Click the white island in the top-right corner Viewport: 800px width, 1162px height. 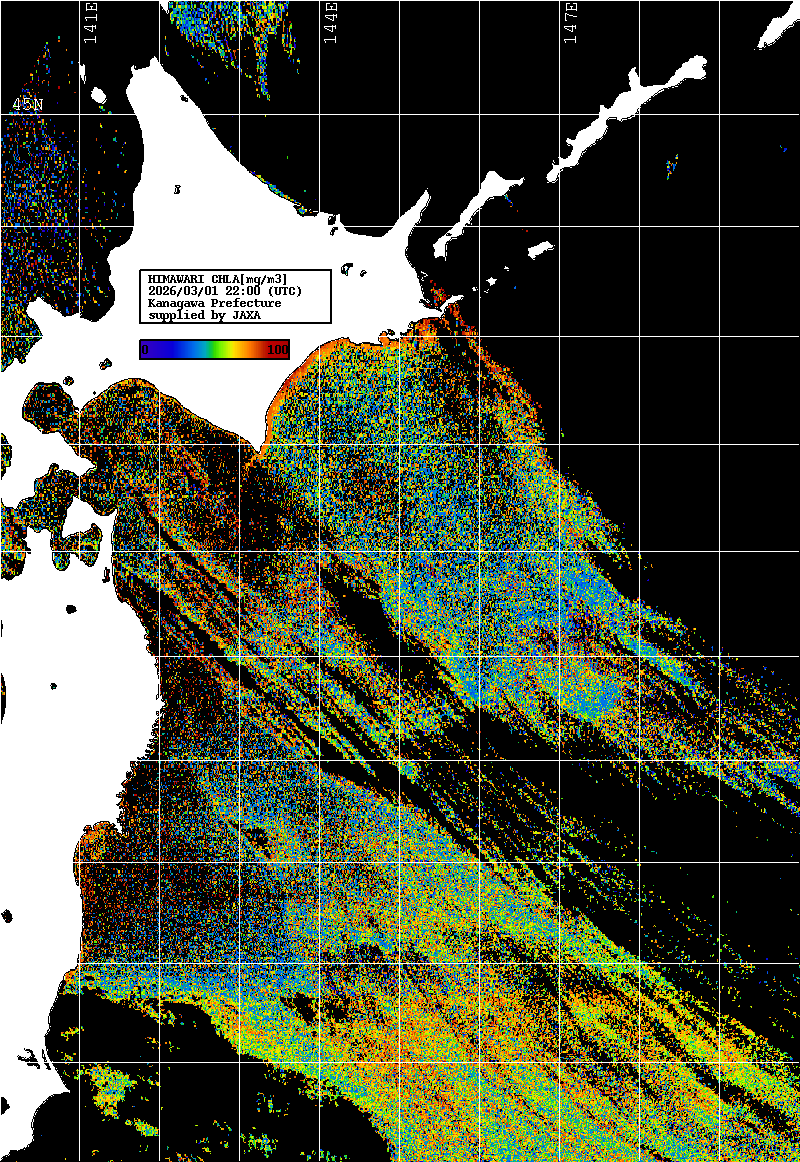tap(775, 32)
